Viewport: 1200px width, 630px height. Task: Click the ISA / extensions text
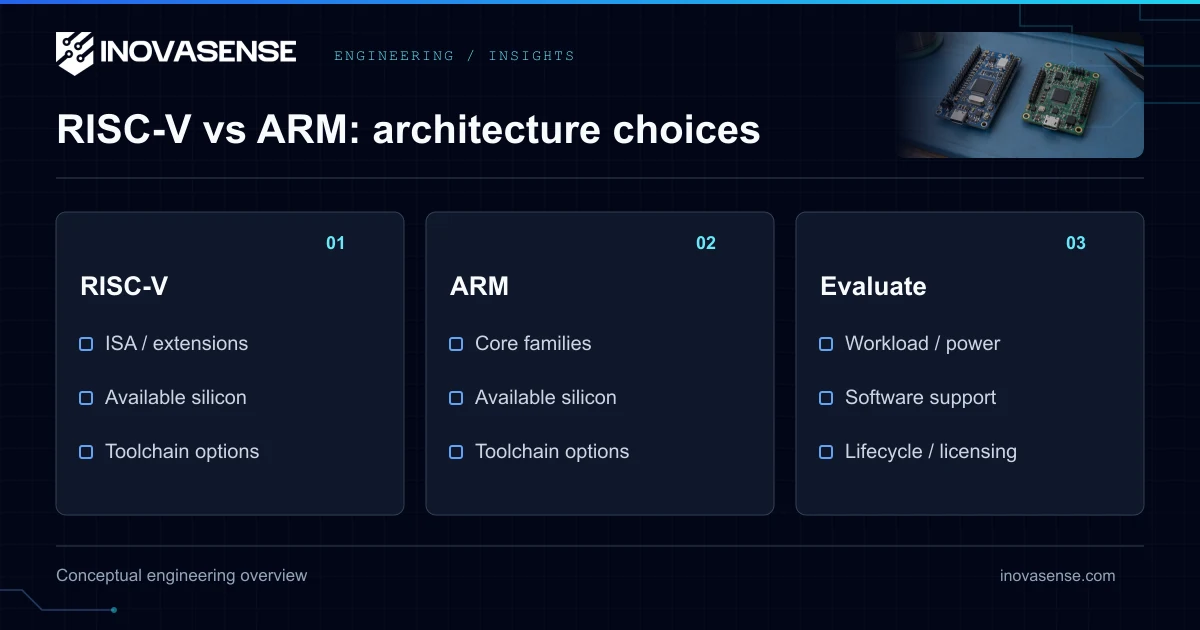click(176, 343)
